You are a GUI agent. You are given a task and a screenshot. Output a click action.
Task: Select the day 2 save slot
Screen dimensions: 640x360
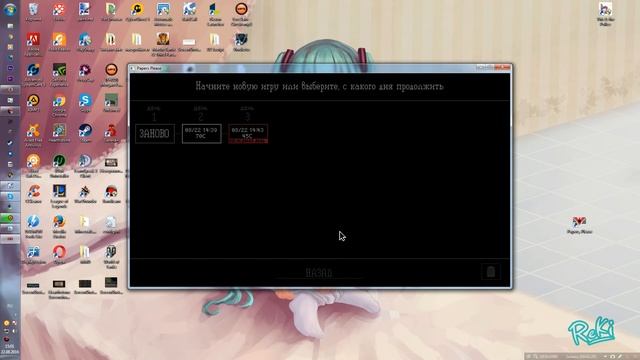201,133
